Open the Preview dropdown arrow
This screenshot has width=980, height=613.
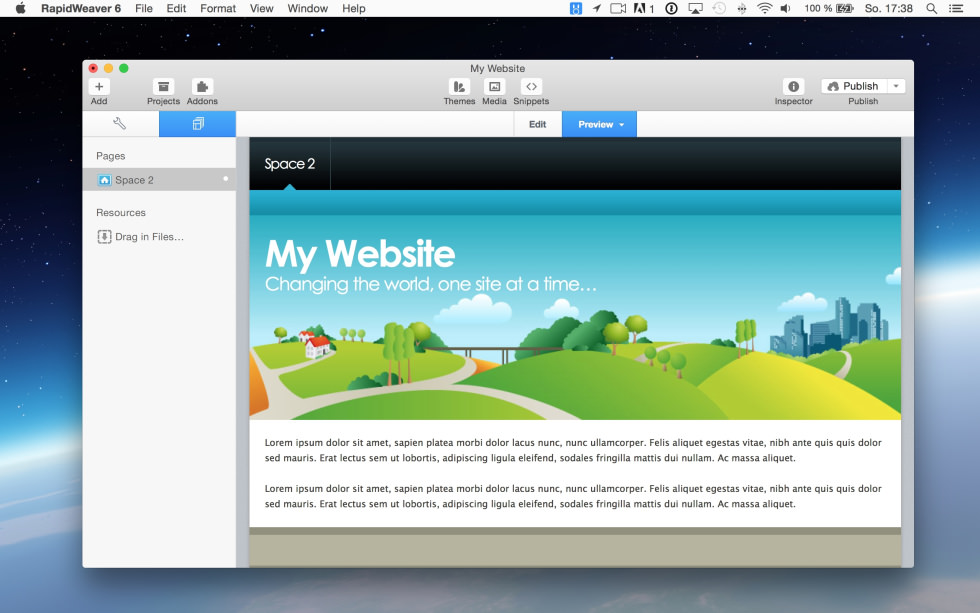pos(622,125)
